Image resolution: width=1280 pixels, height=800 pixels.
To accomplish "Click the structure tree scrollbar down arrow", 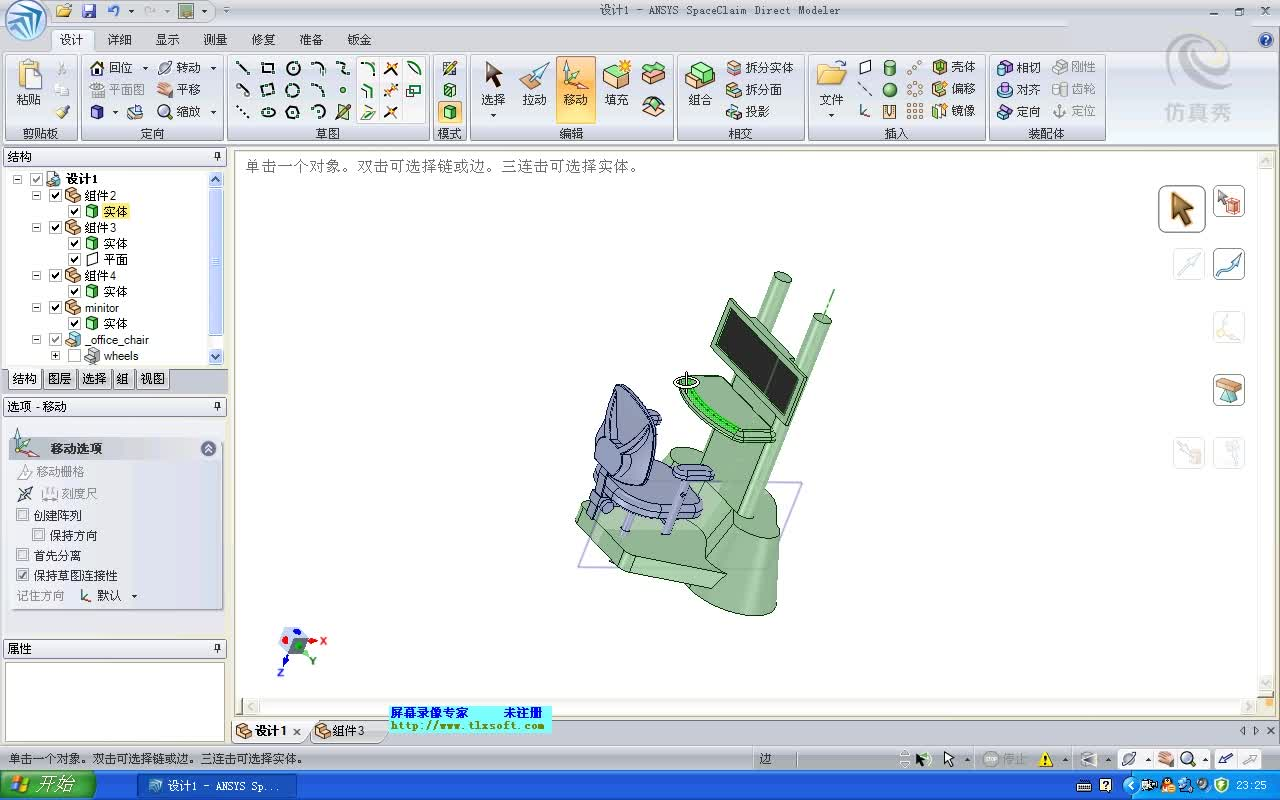I will coord(216,356).
